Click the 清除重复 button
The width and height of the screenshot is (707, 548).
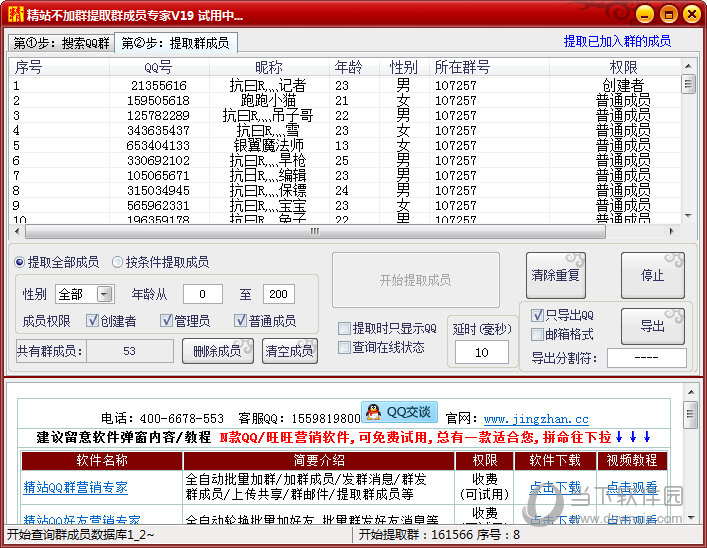coord(556,275)
